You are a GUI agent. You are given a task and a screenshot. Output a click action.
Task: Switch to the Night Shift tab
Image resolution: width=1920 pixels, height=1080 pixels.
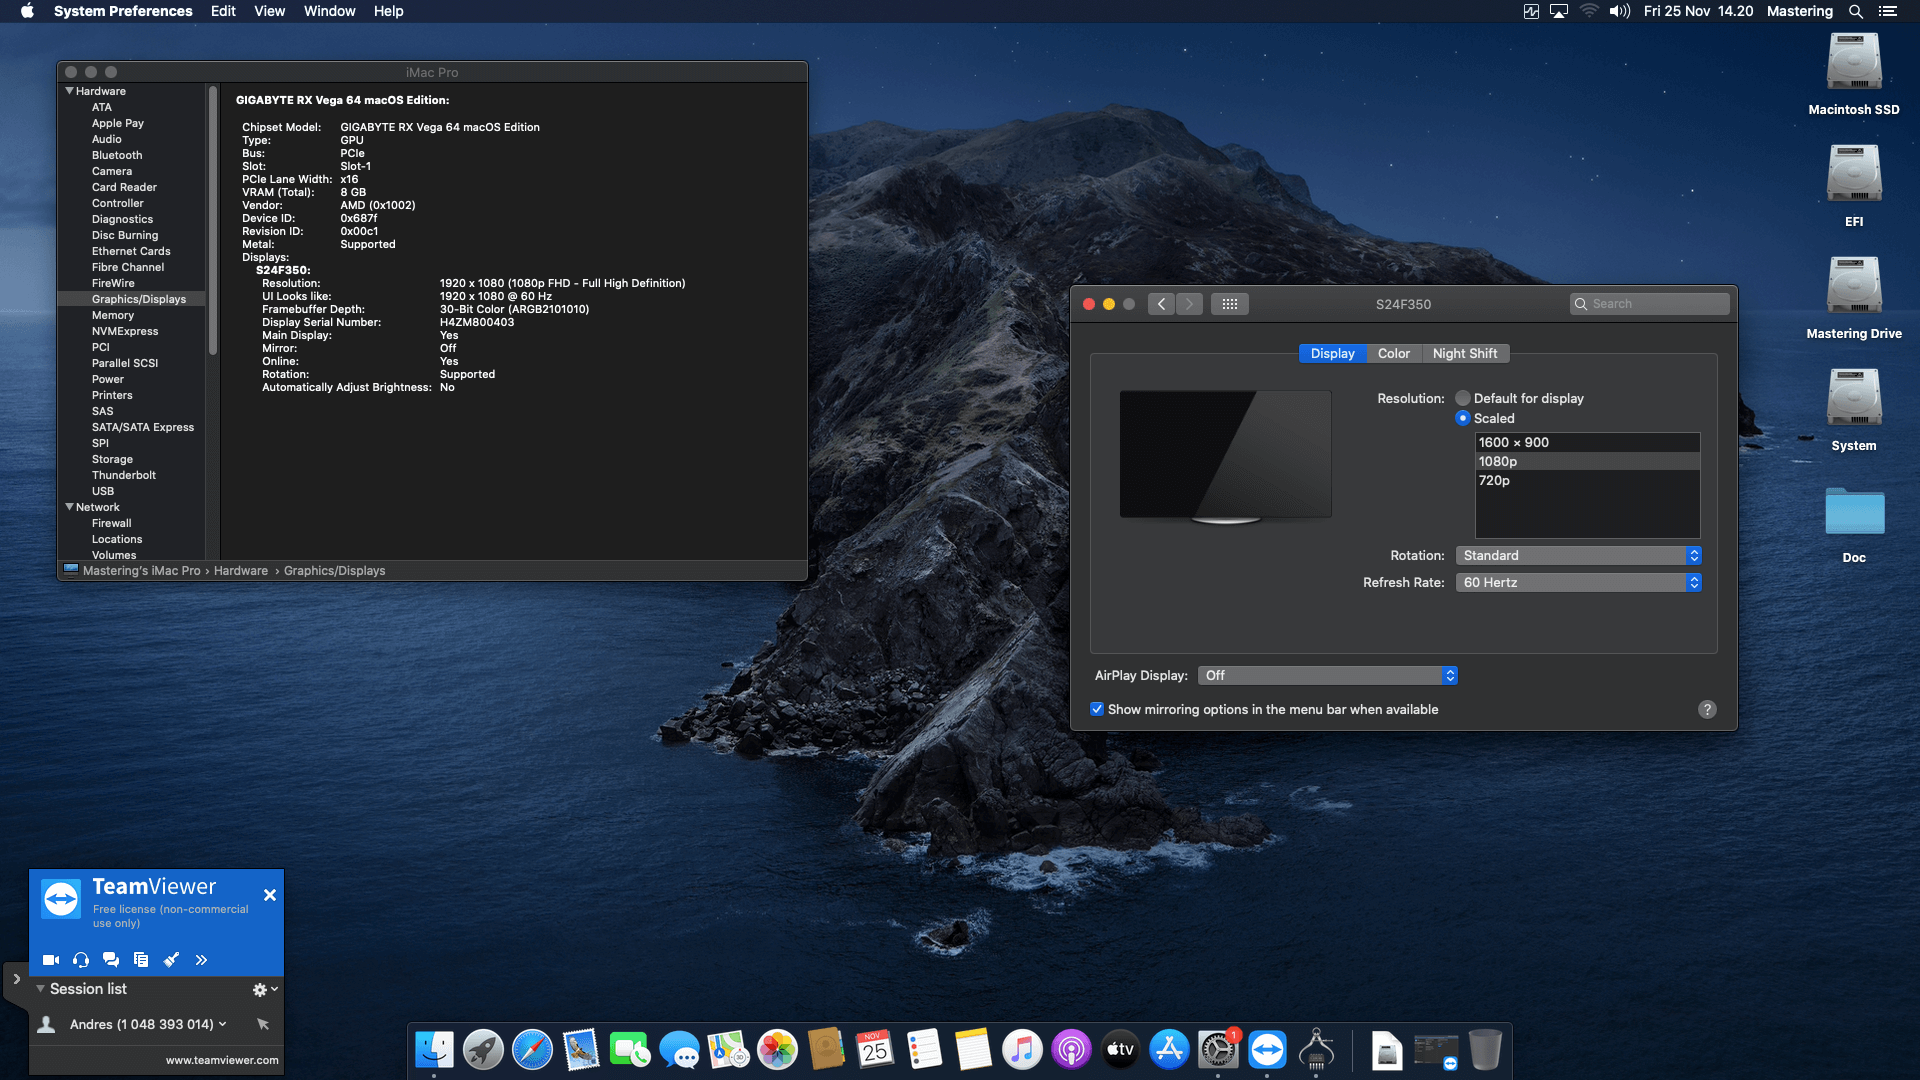tap(1464, 353)
